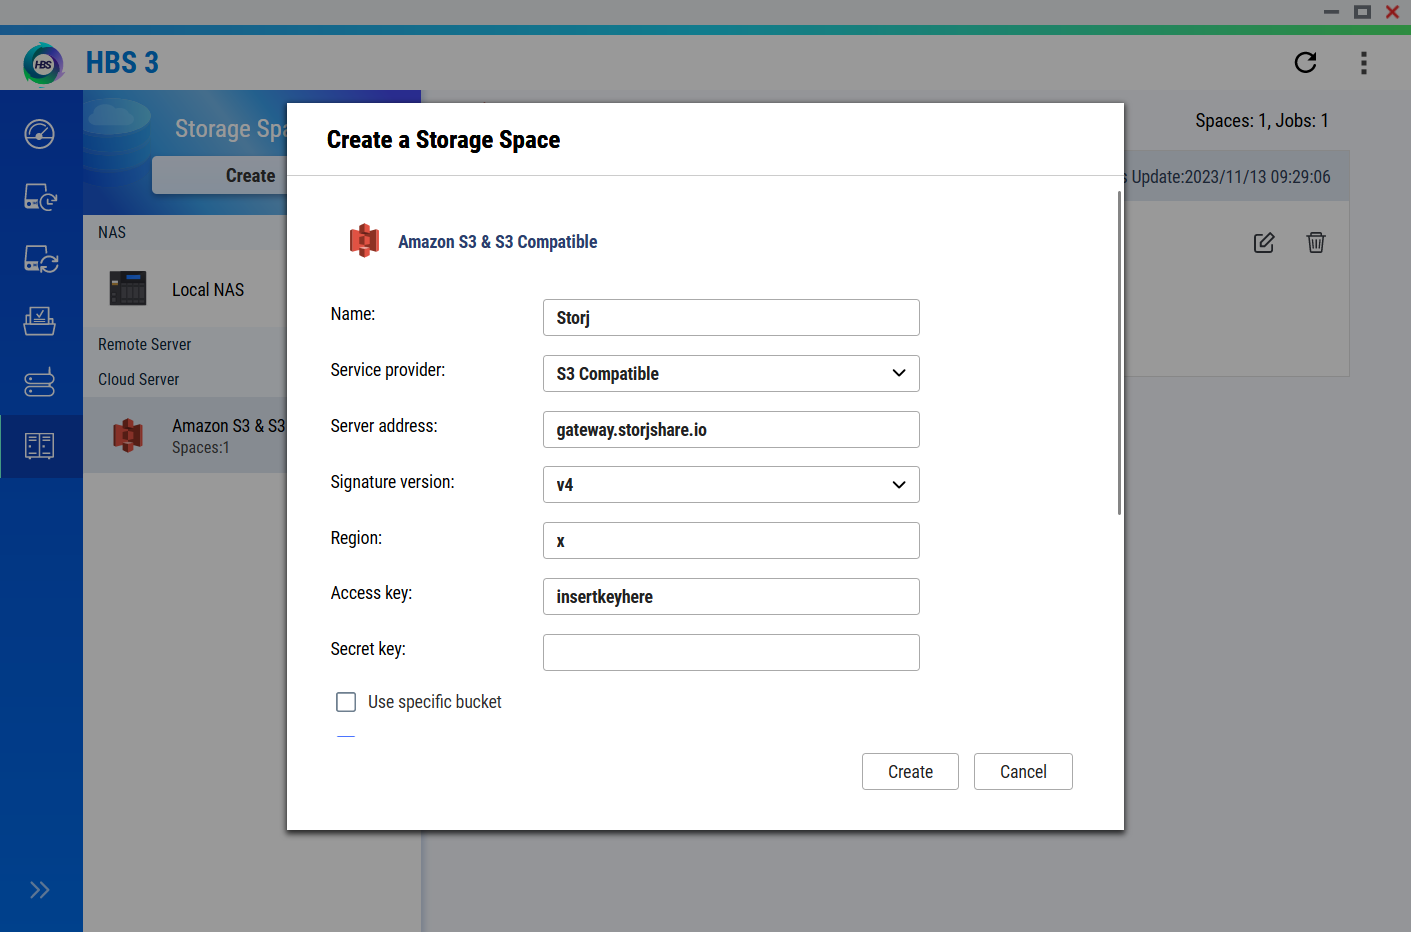Click the Local NAS device icon
1411x932 pixels.
tap(128, 289)
